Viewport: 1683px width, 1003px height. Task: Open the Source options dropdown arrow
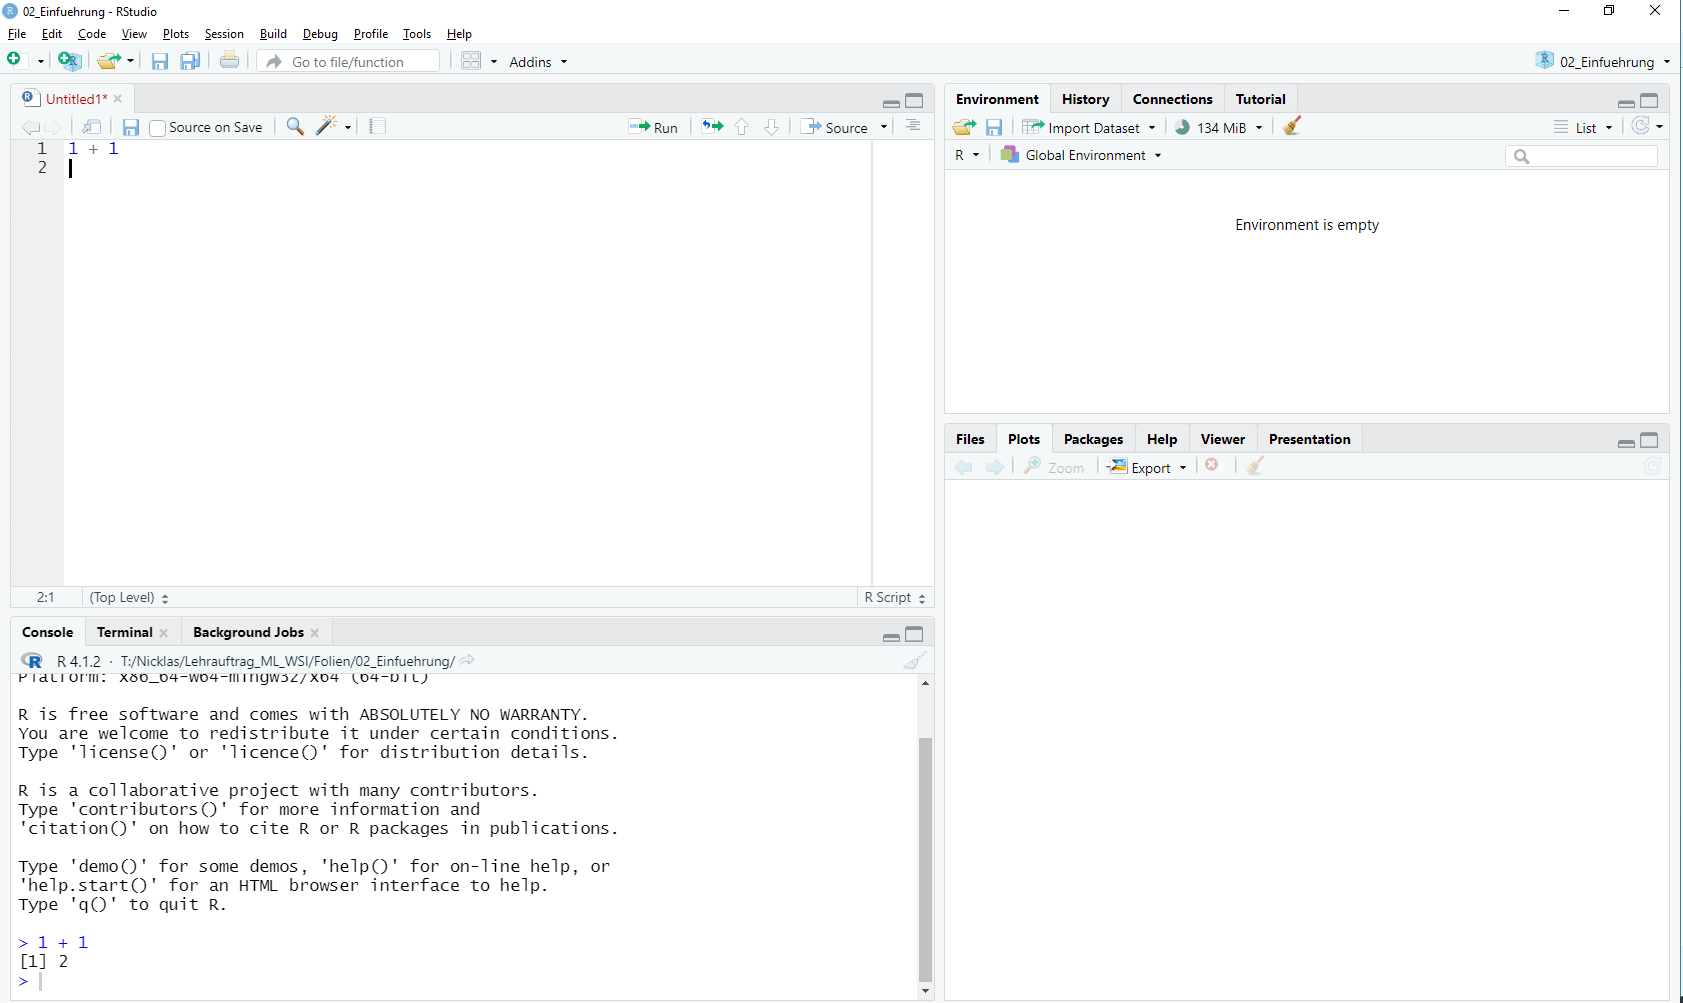[x=884, y=127]
